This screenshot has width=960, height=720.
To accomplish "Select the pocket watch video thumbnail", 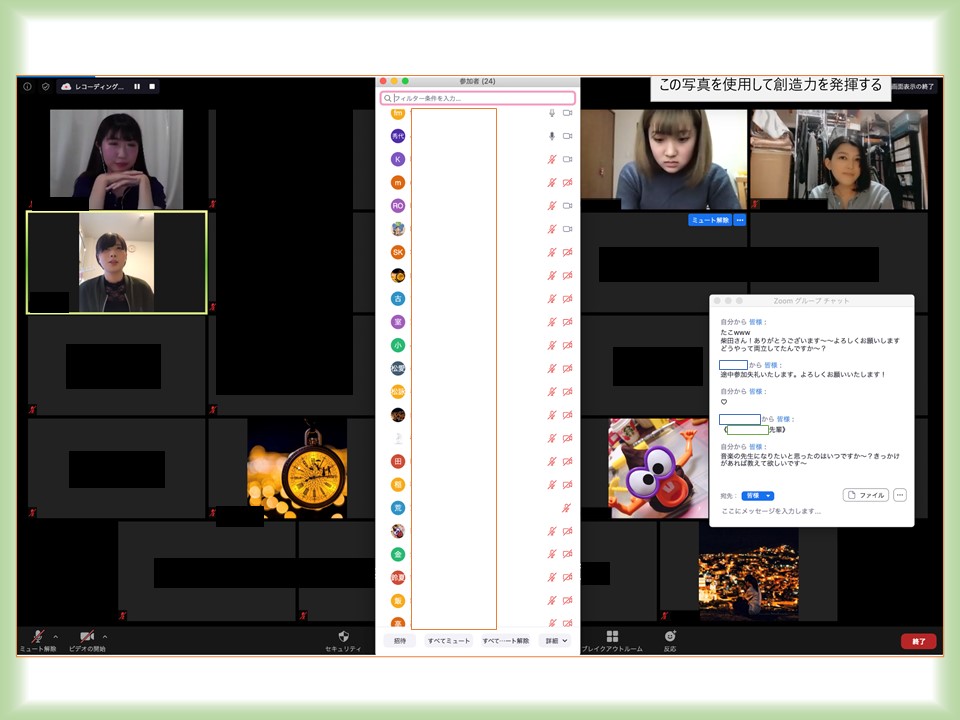I will coord(297,468).
